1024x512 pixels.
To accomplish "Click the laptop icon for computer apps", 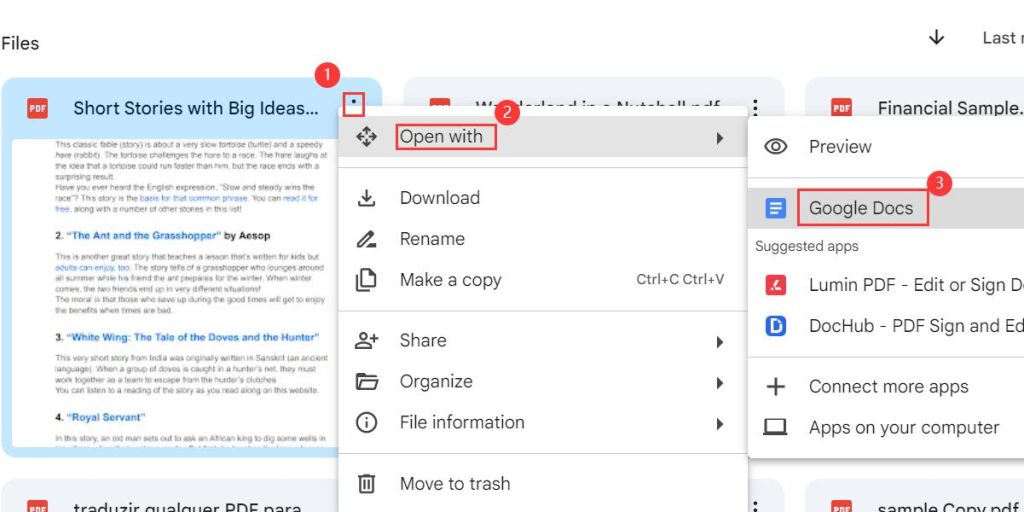I will point(775,428).
